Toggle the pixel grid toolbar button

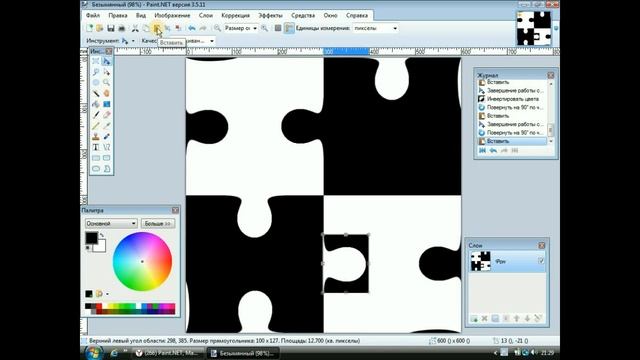click(x=278, y=28)
